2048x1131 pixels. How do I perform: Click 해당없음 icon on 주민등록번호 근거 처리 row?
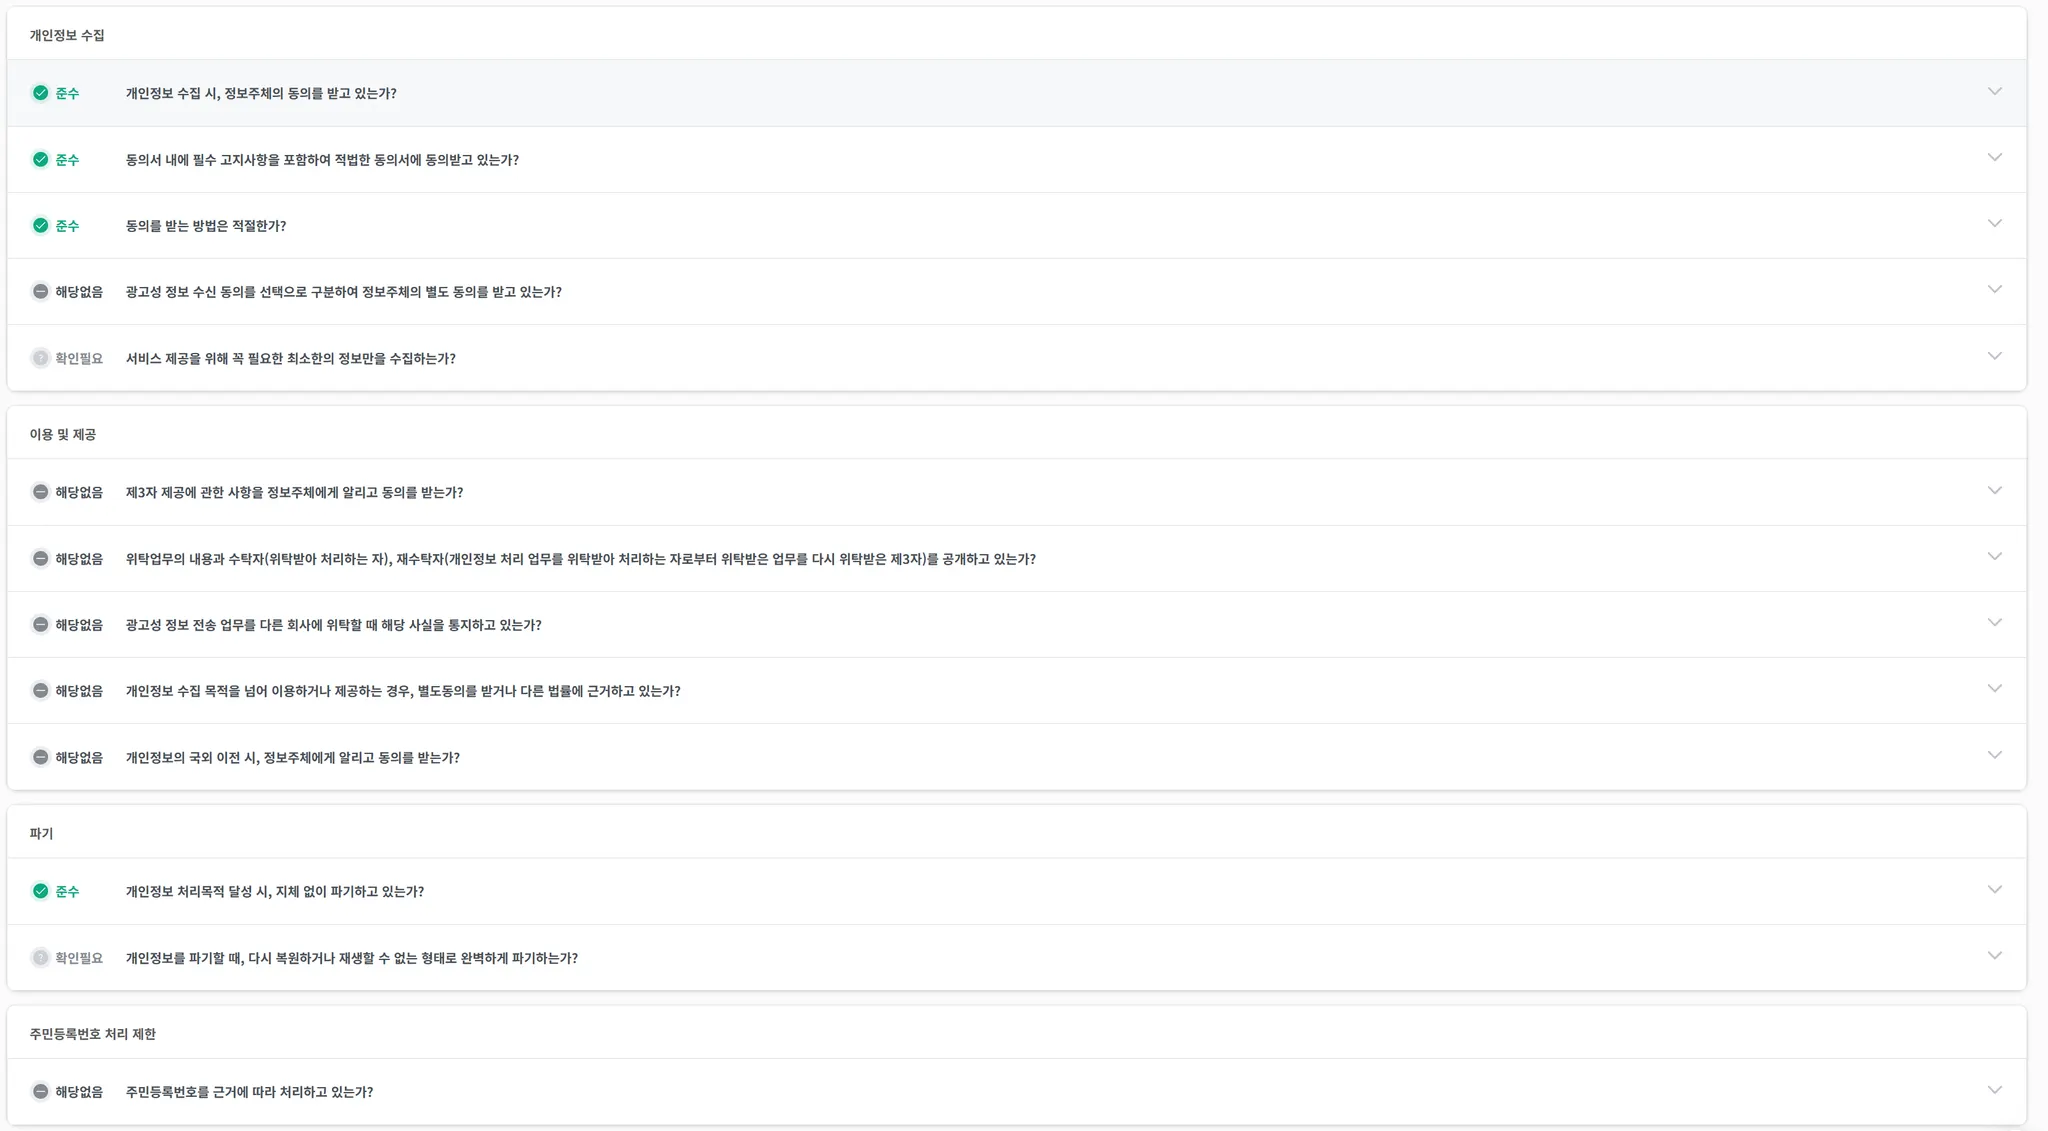[x=40, y=1092]
